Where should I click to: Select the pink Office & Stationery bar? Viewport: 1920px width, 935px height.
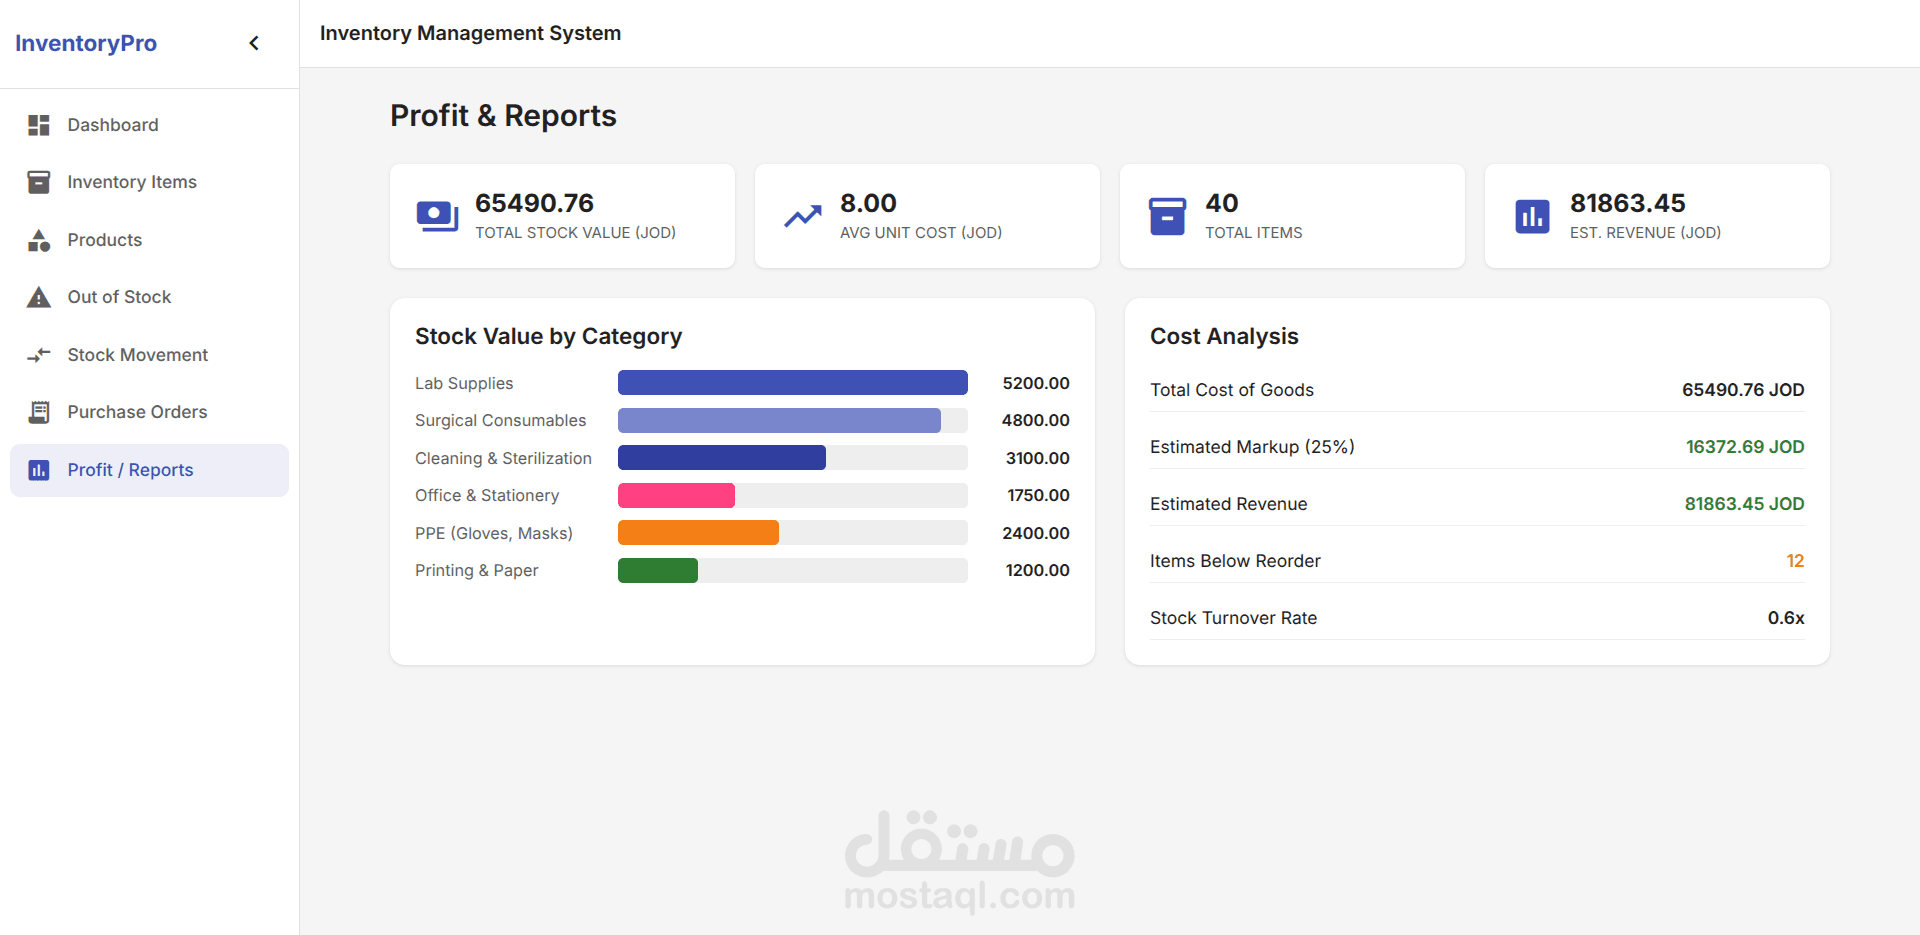click(x=676, y=495)
